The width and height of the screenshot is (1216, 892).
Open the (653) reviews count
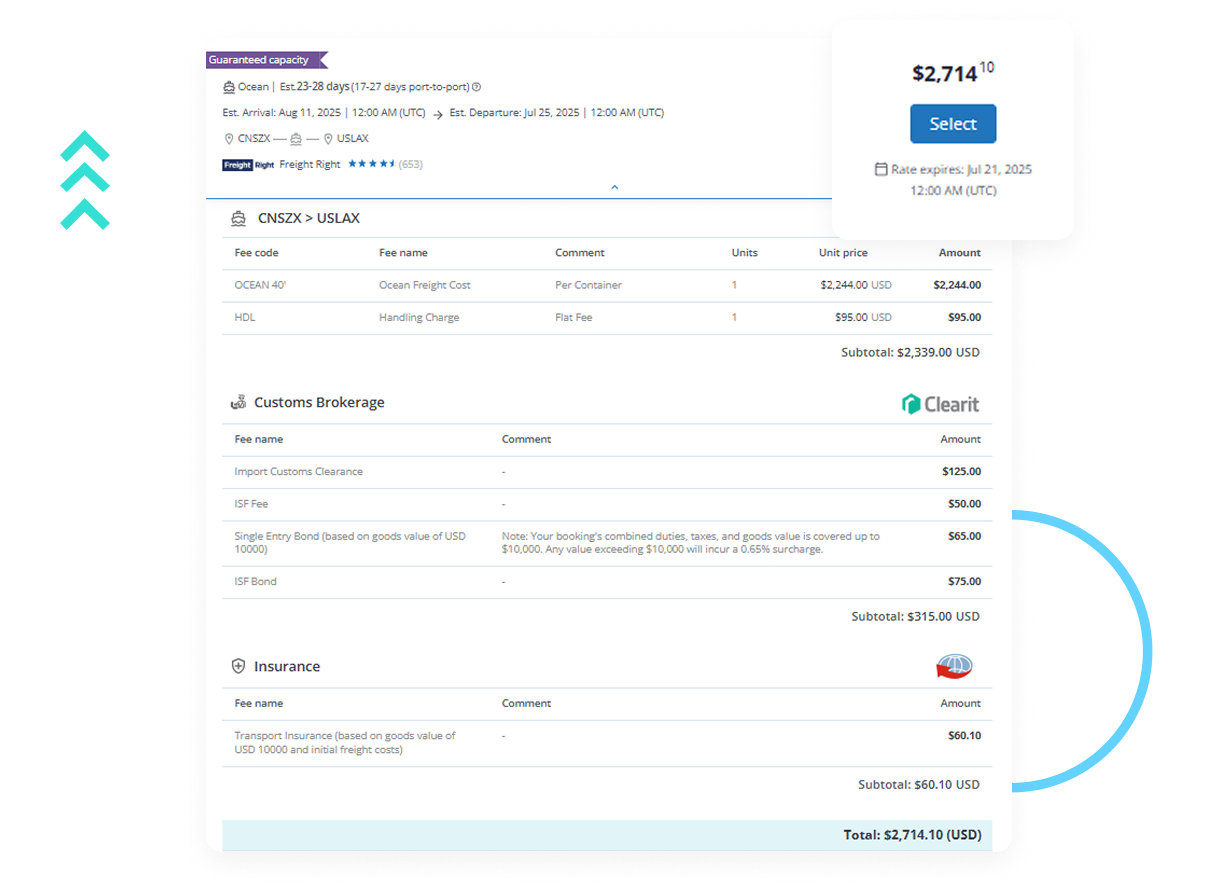pyautogui.click(x=410, y=164)
